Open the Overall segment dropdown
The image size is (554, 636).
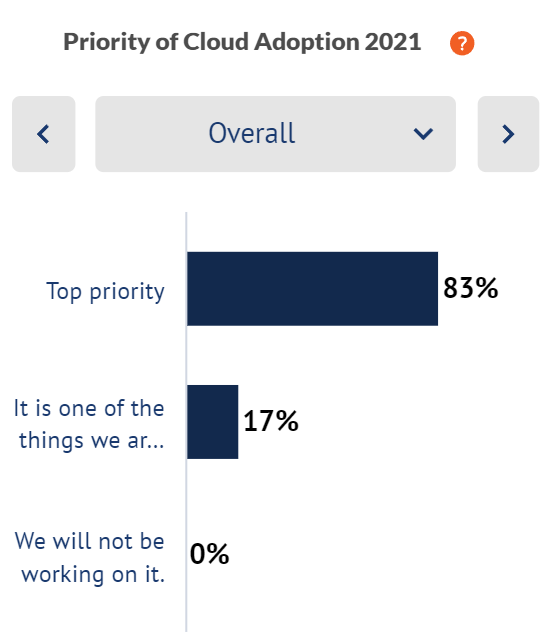(275, 134)
